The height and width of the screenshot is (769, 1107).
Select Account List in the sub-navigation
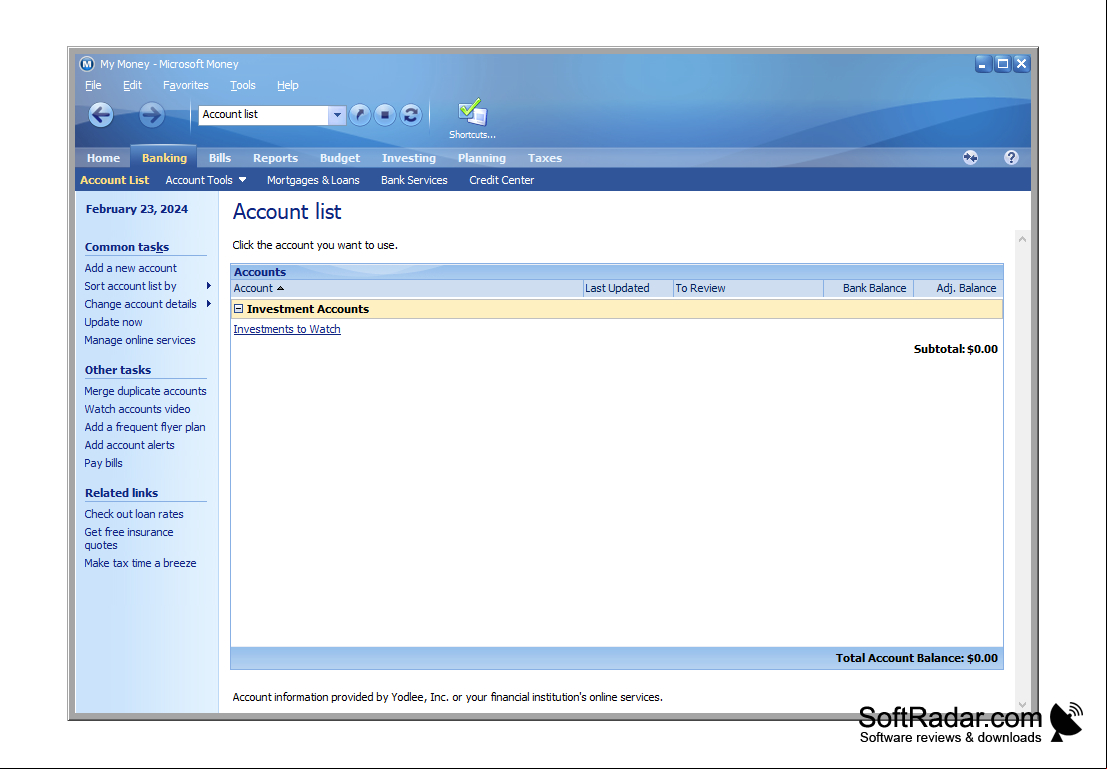pos(114,180)
